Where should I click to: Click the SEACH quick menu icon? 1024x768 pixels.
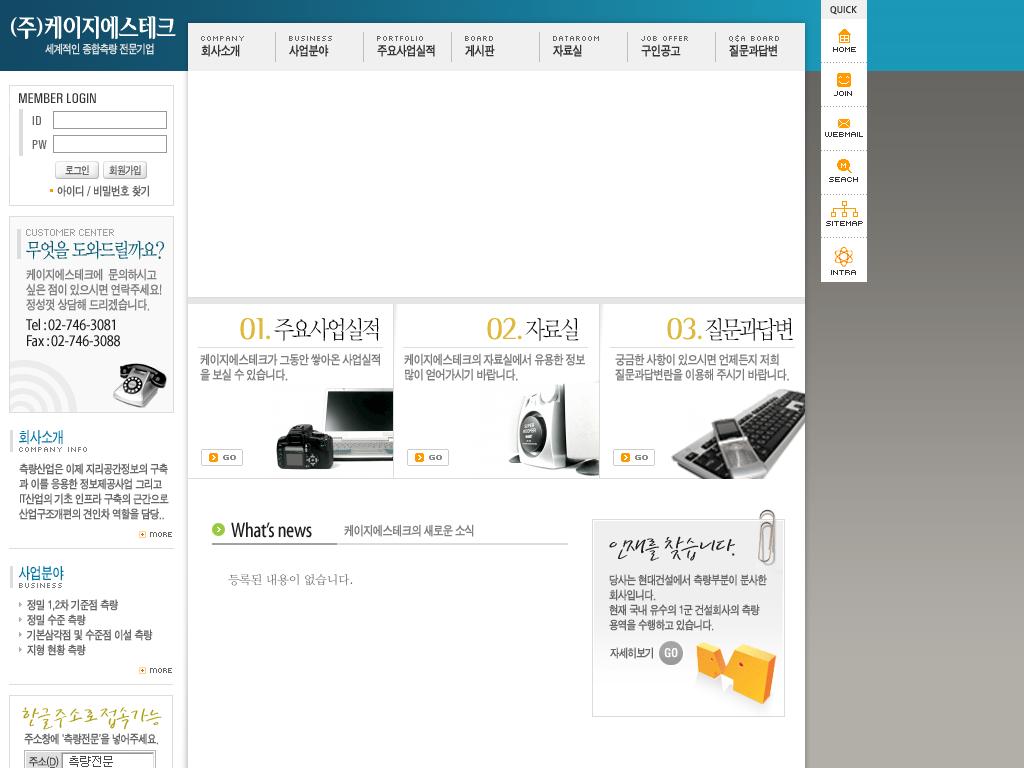pyautogui.click(x=843, y=171)
